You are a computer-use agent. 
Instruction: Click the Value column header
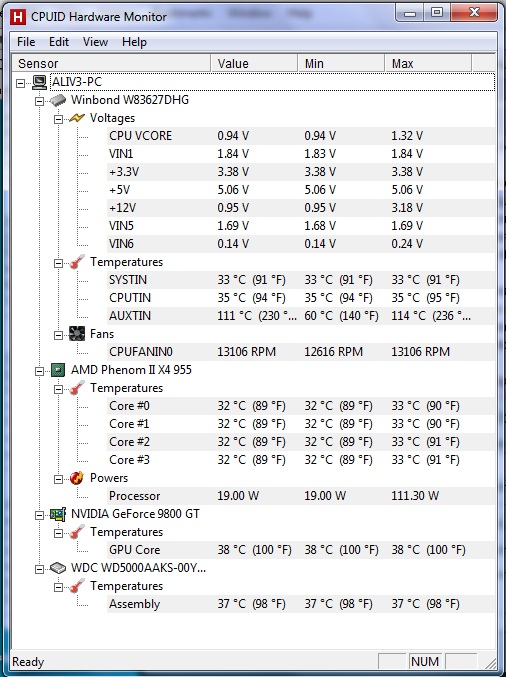(254, 63)
